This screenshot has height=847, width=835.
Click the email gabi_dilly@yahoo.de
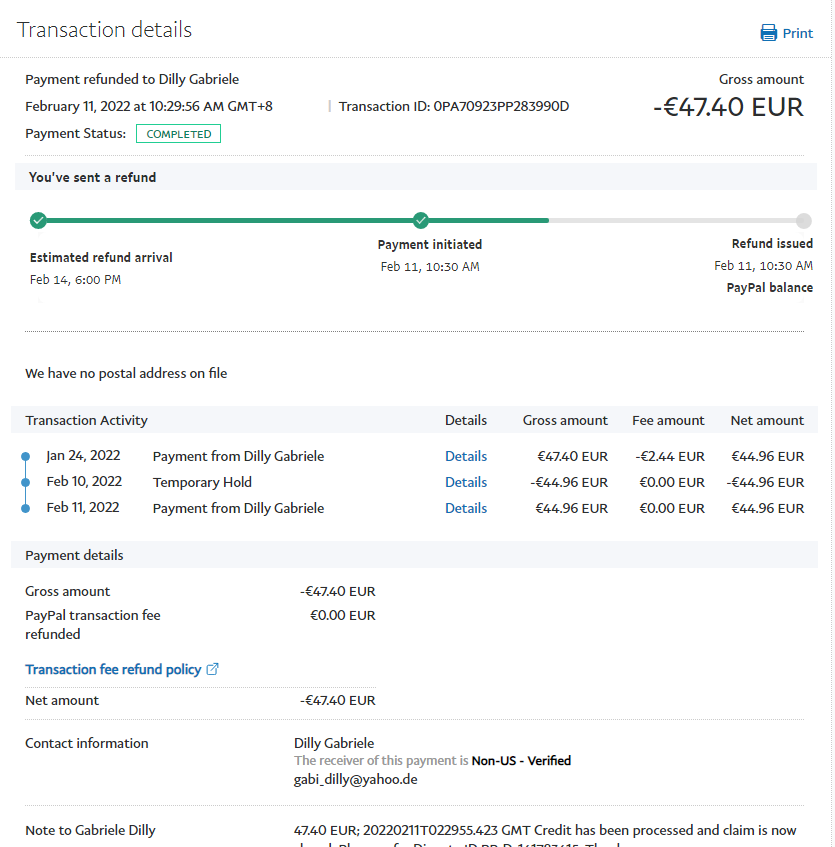[347, 779]
